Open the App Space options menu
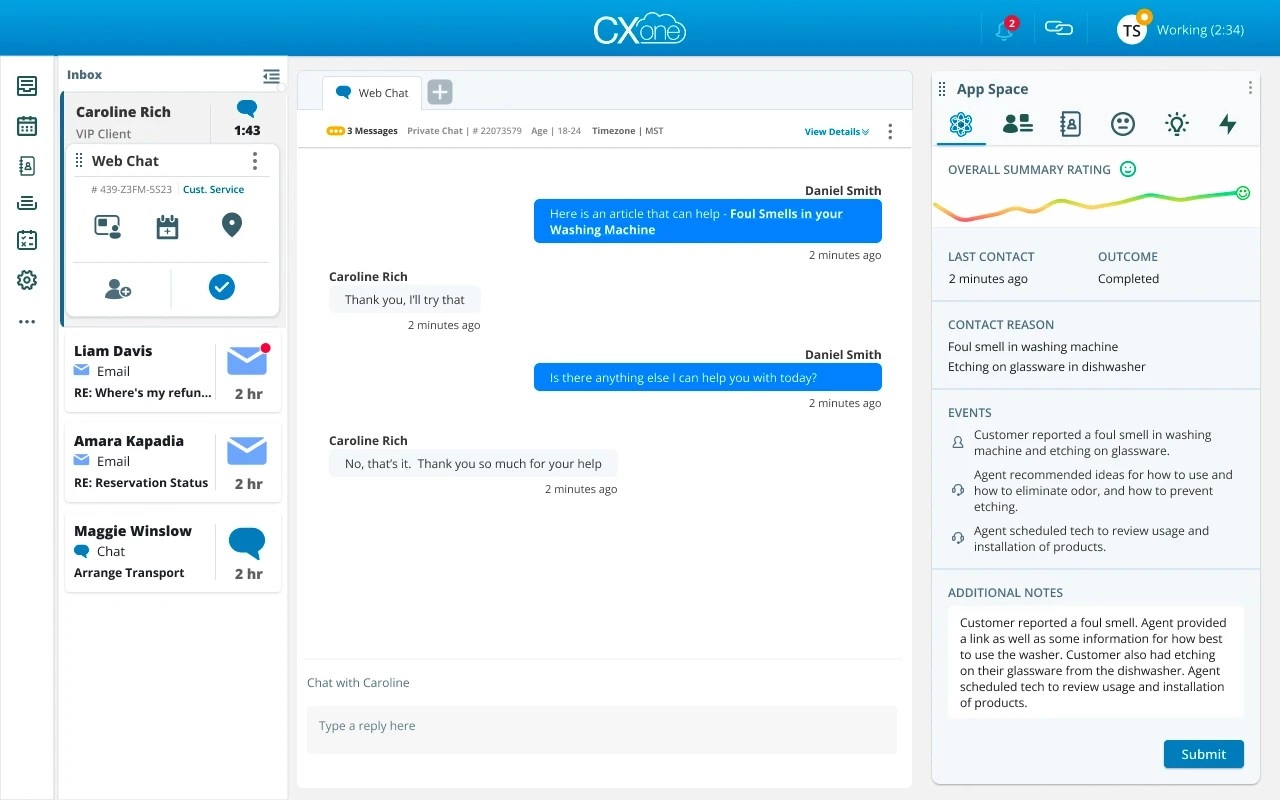1280x800 pixels. (1249, 88)
